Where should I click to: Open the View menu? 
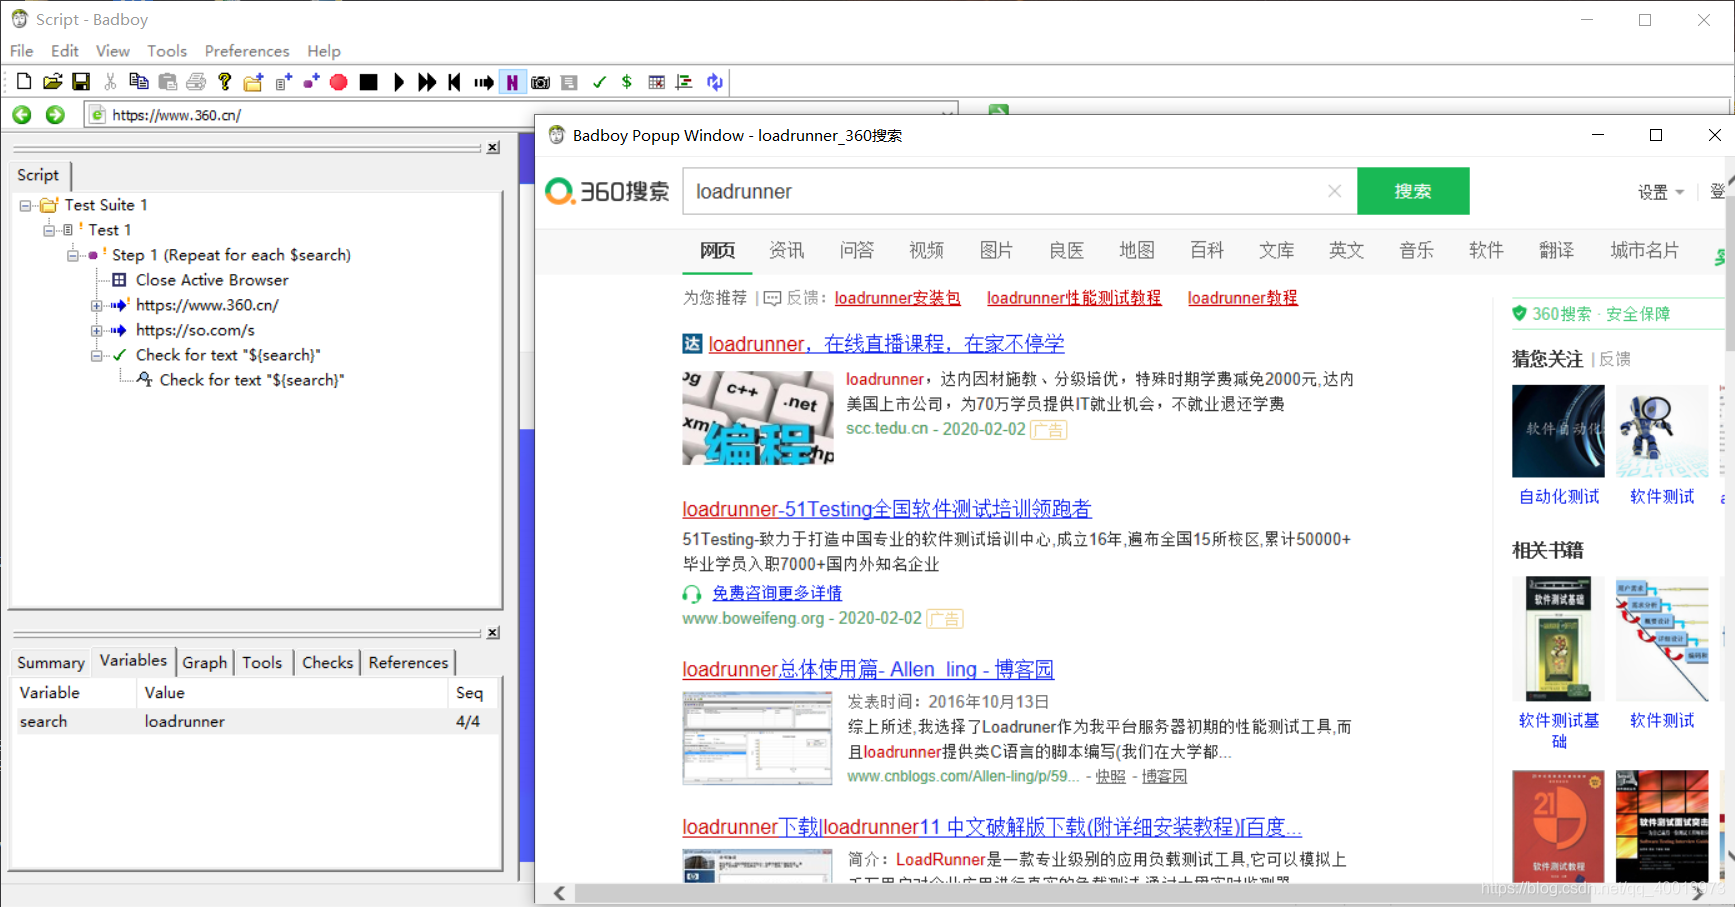pos(113,51)
